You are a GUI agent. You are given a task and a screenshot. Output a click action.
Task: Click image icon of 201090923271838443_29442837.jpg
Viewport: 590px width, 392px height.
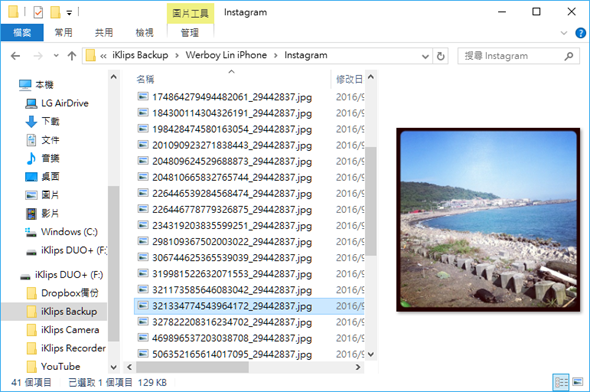click(x=143, y=145)
